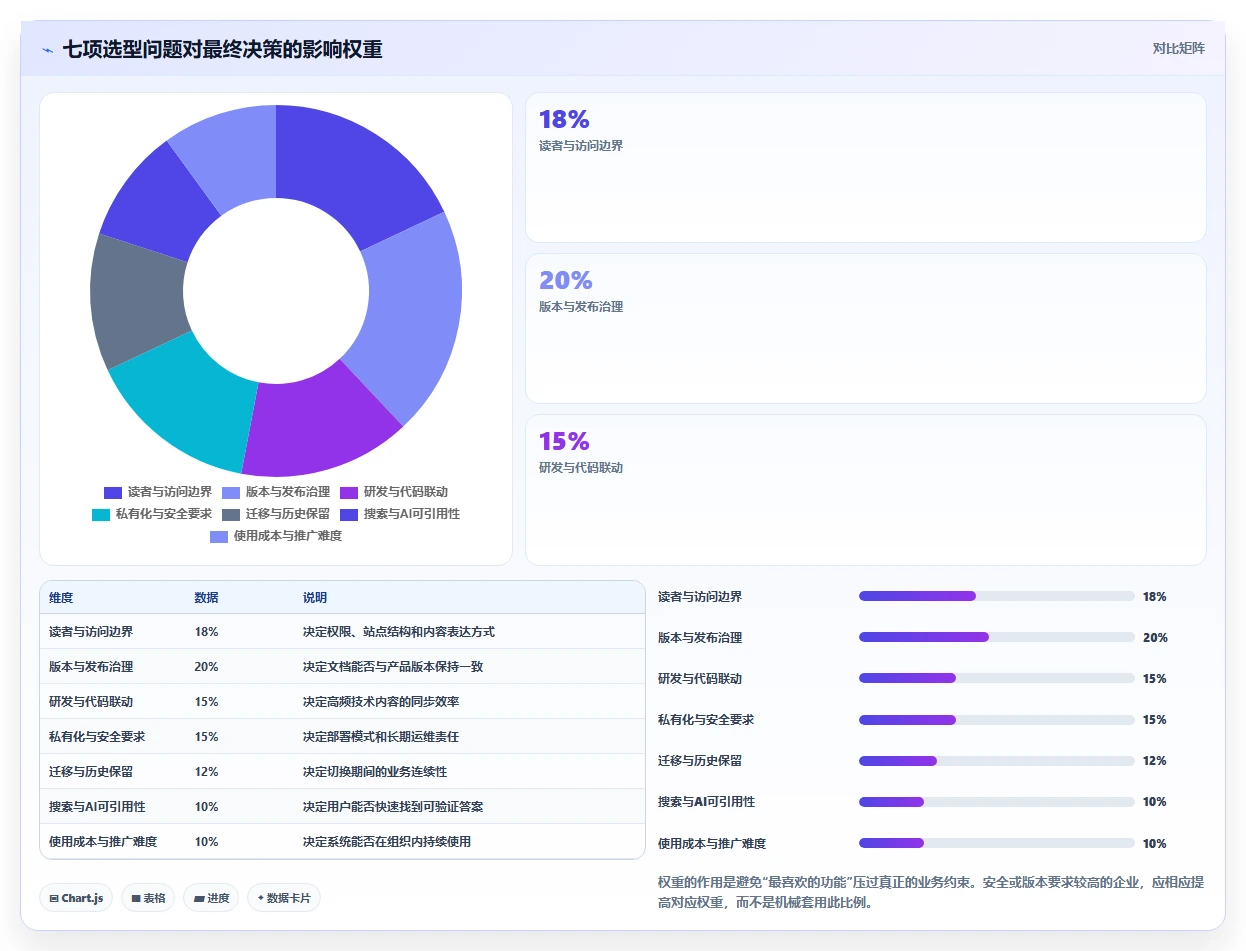
Task: Click the 18% value in the table
Action: coord(207,632)
